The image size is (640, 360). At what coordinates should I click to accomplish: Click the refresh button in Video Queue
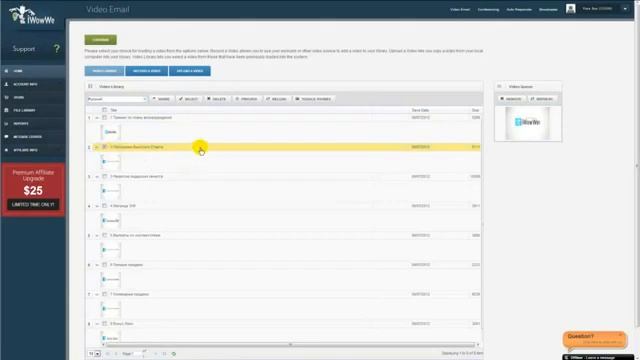pos(542,99)
